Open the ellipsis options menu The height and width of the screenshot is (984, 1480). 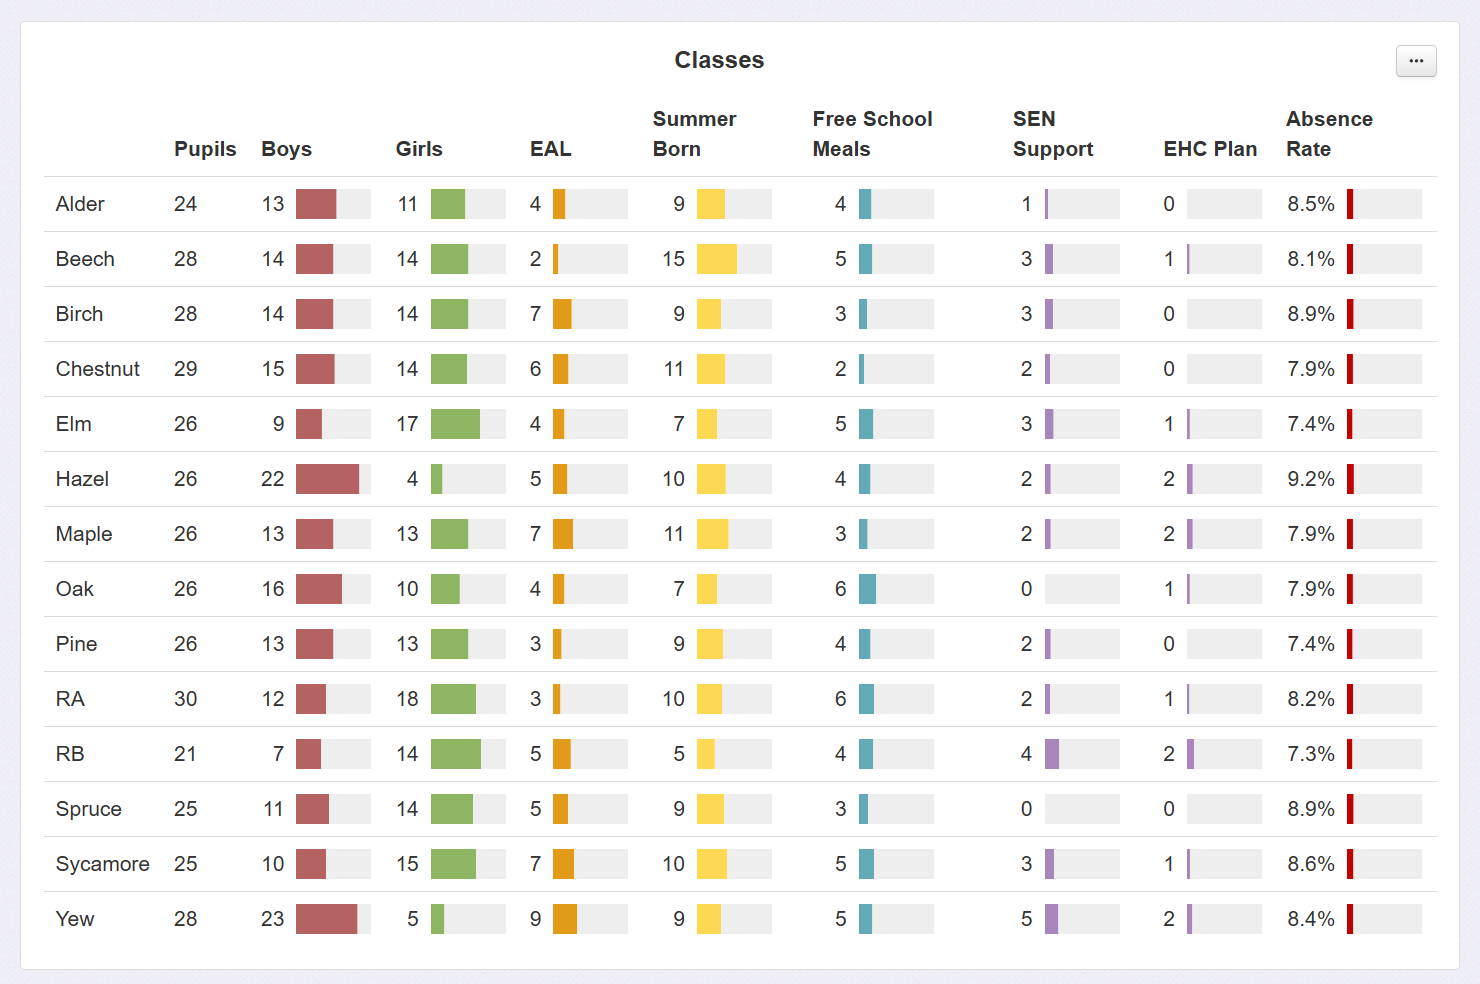click(x=1416, y=61)
